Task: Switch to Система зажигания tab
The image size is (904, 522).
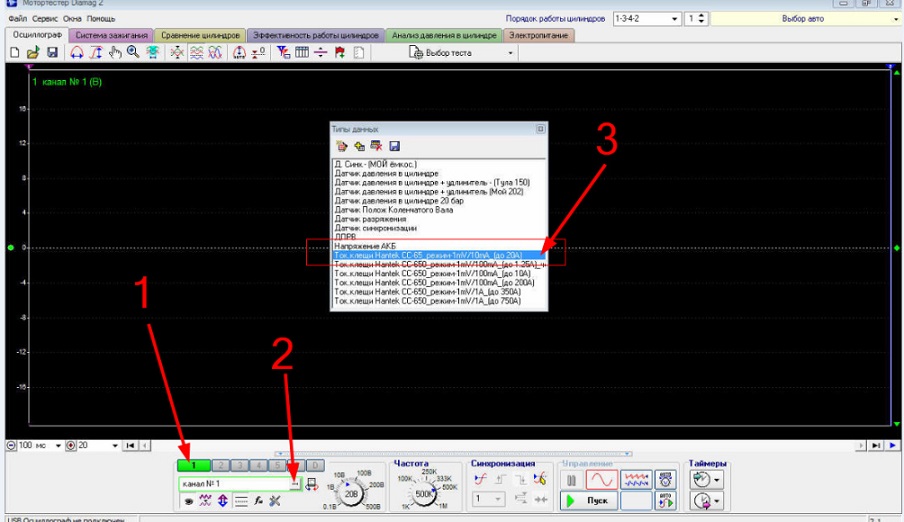Action: point(111,35)
